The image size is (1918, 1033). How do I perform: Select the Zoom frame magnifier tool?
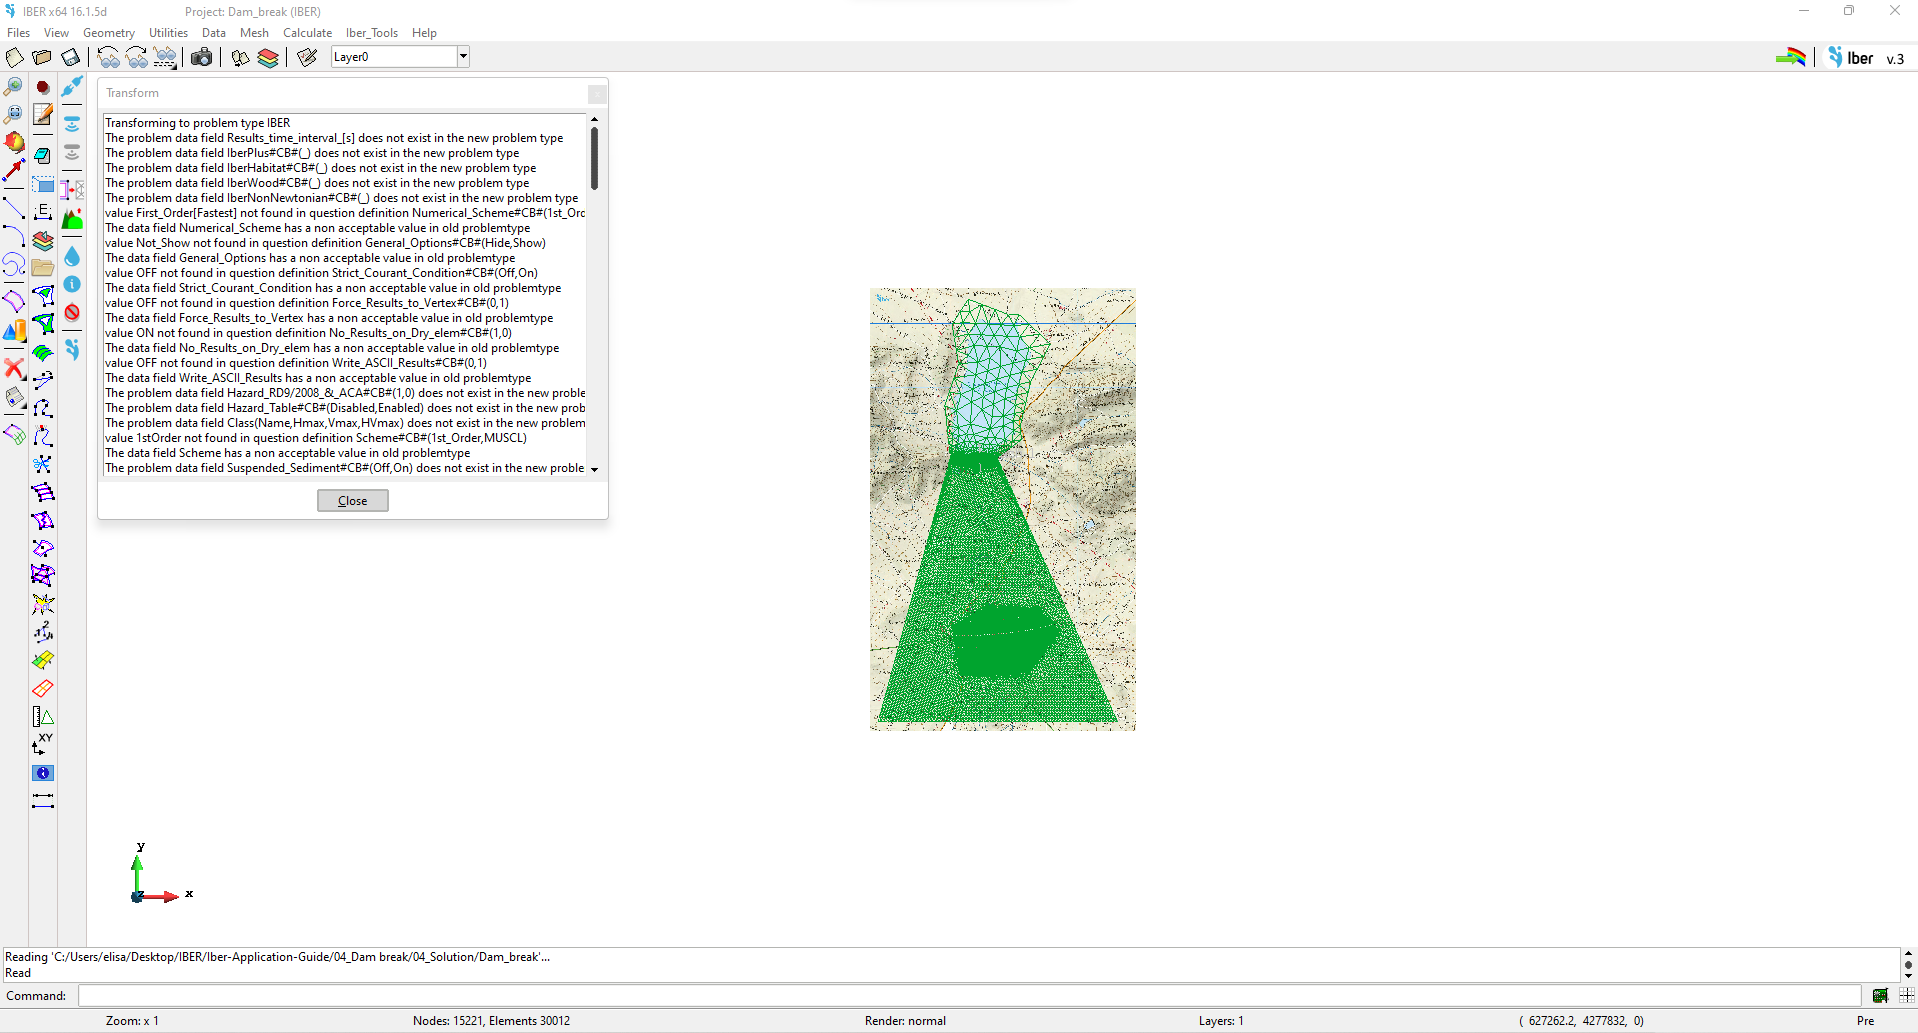[x=14, y=114]
